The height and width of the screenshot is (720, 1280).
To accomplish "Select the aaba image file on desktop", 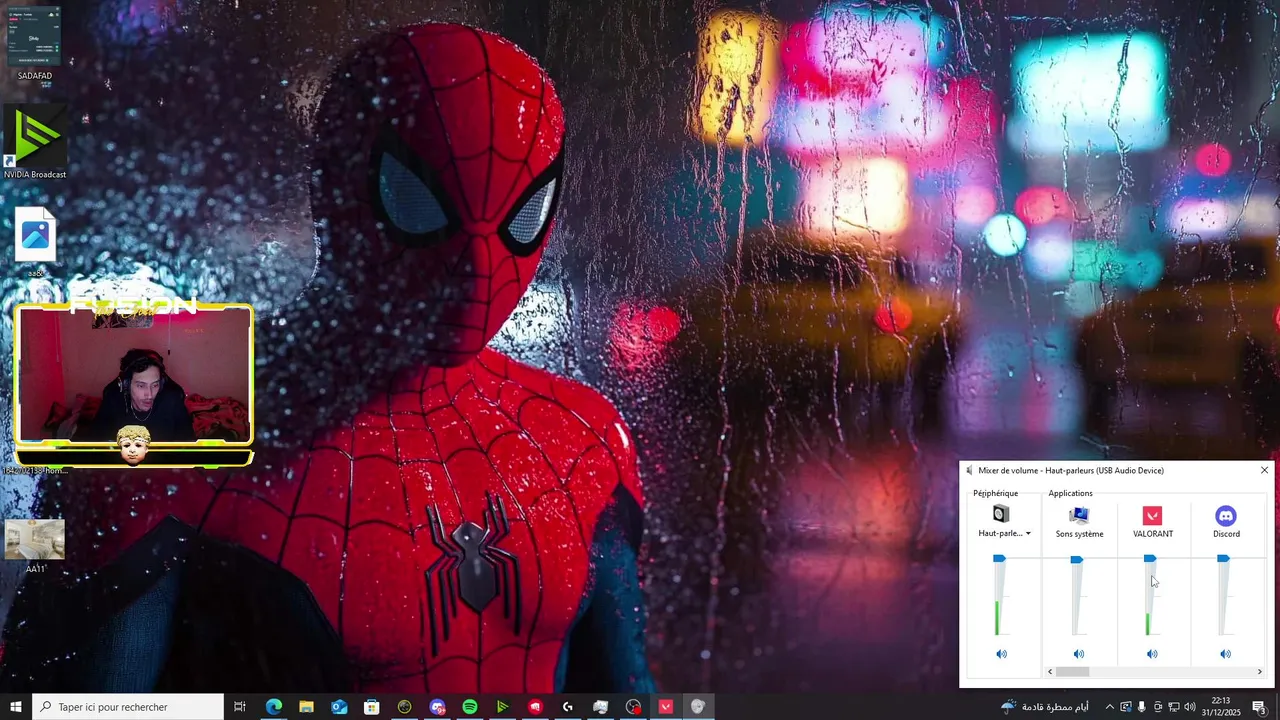I will [x=35, y=242].
